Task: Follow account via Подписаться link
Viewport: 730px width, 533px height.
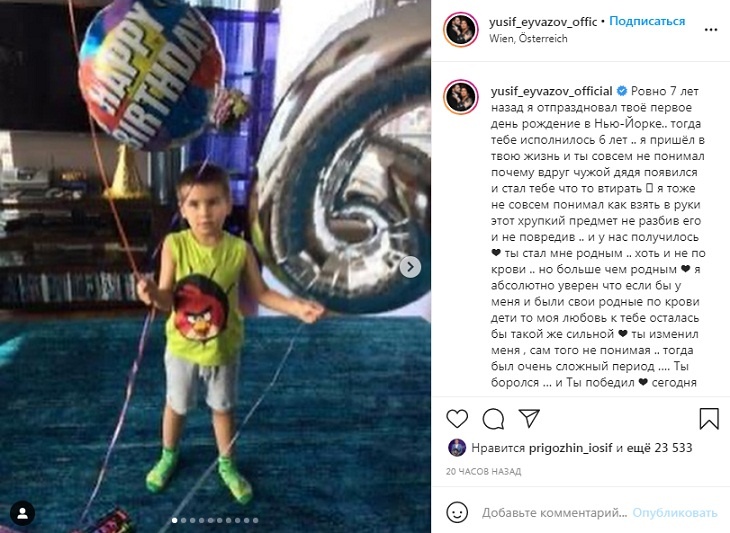Action: (x=647, y=21)
